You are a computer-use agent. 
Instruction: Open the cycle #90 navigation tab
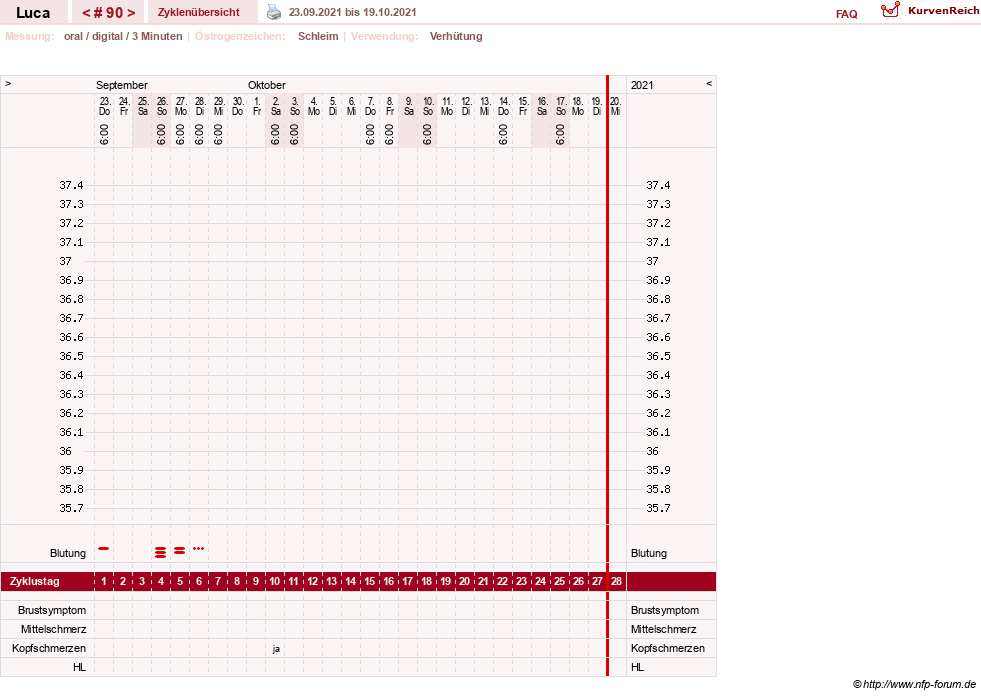(108, 12)
